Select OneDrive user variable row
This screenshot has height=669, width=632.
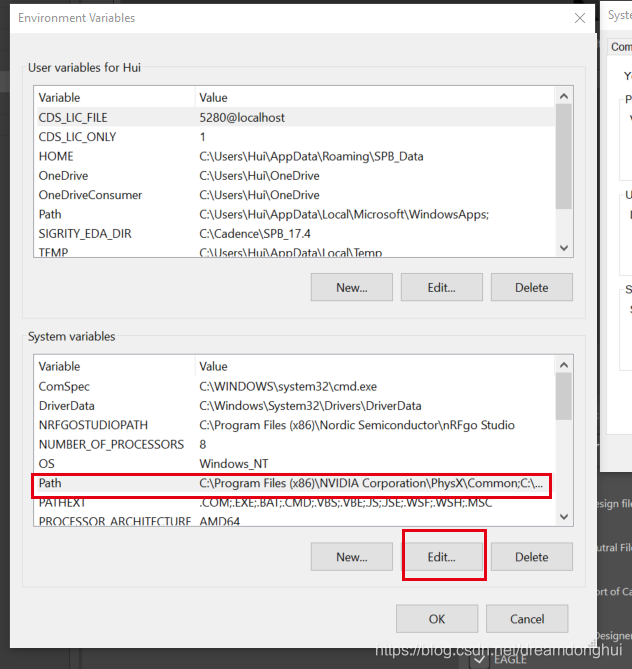pos(295,176)
